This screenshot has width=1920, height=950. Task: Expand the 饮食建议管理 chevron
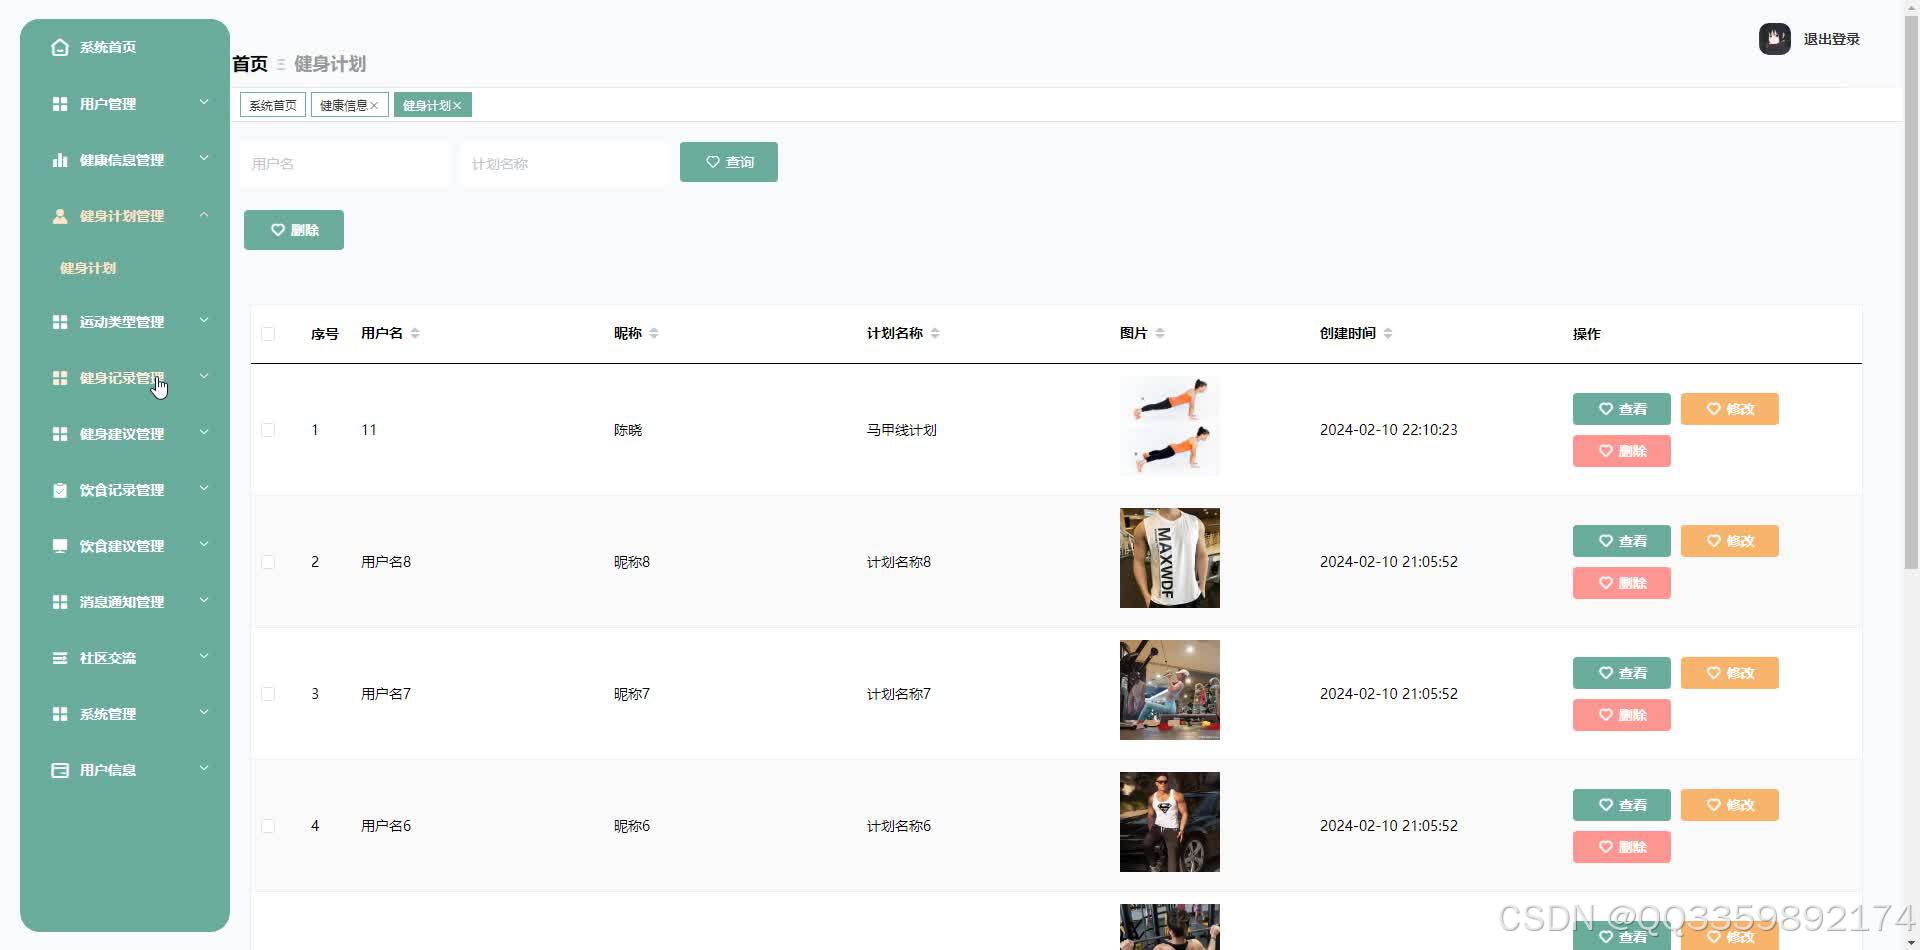tap(204, 544)
